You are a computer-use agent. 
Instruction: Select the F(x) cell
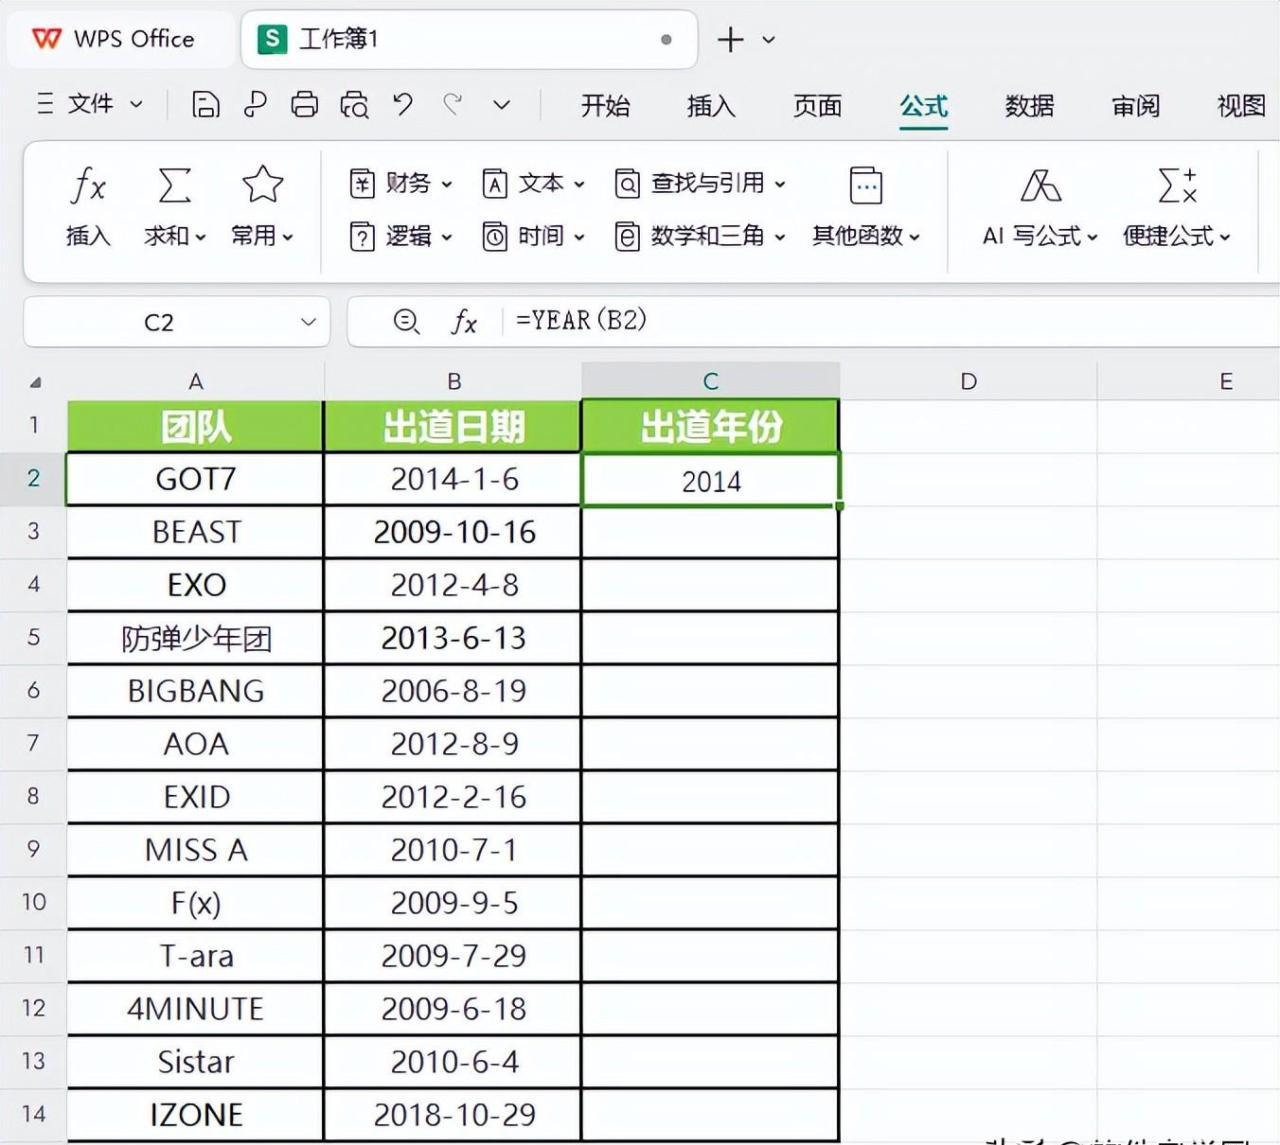tap(196, 903)
